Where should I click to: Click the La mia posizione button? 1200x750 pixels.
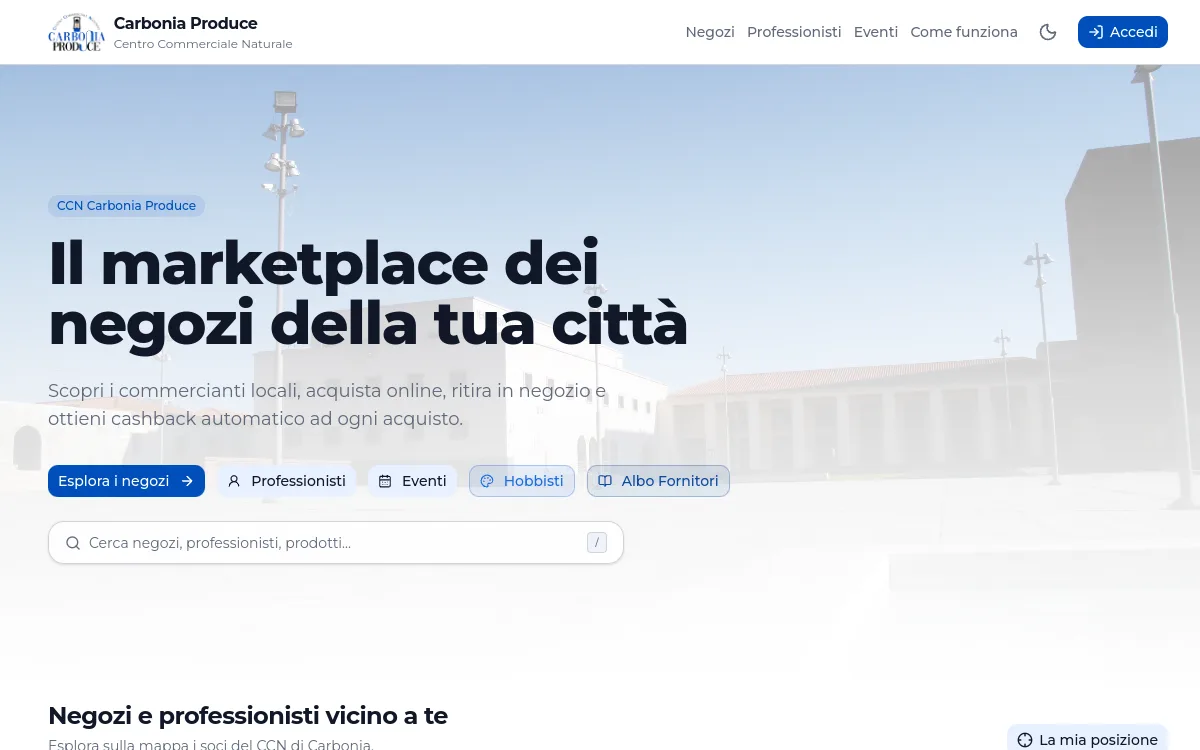[x=1087, y=740]
